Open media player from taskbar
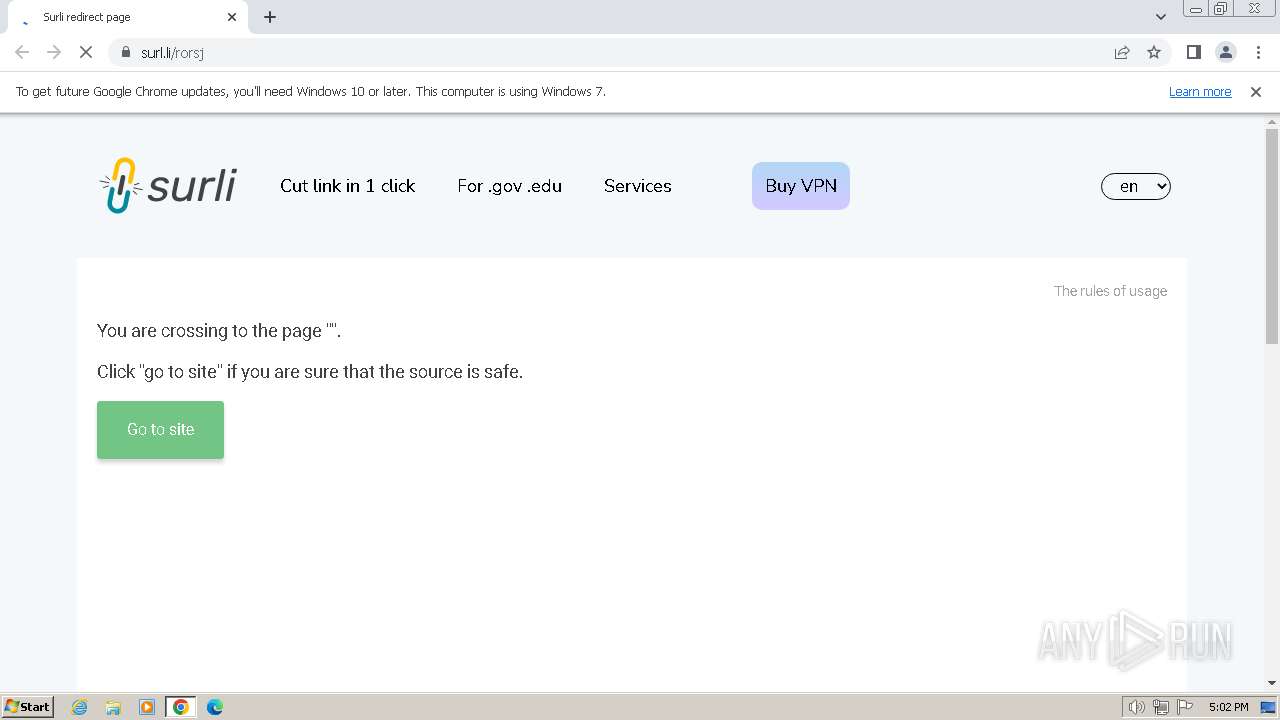The width and height of the screenshot is (1280, 720). [x=147, y=707]
